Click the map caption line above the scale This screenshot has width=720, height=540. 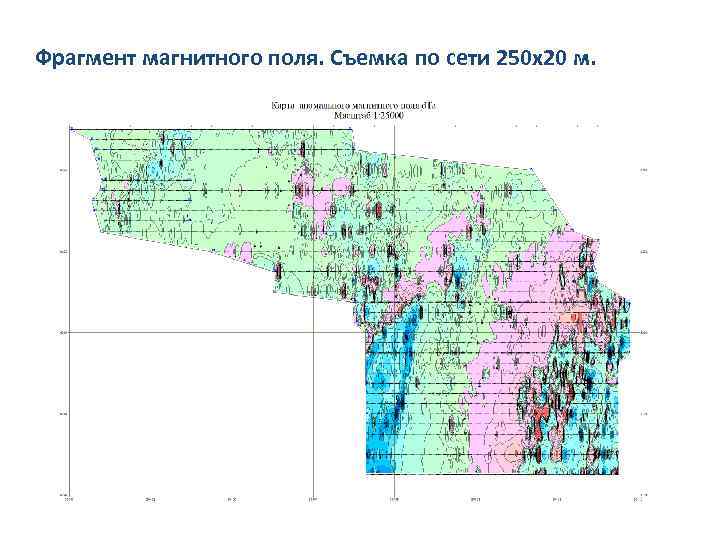click(x=354, y=106)
